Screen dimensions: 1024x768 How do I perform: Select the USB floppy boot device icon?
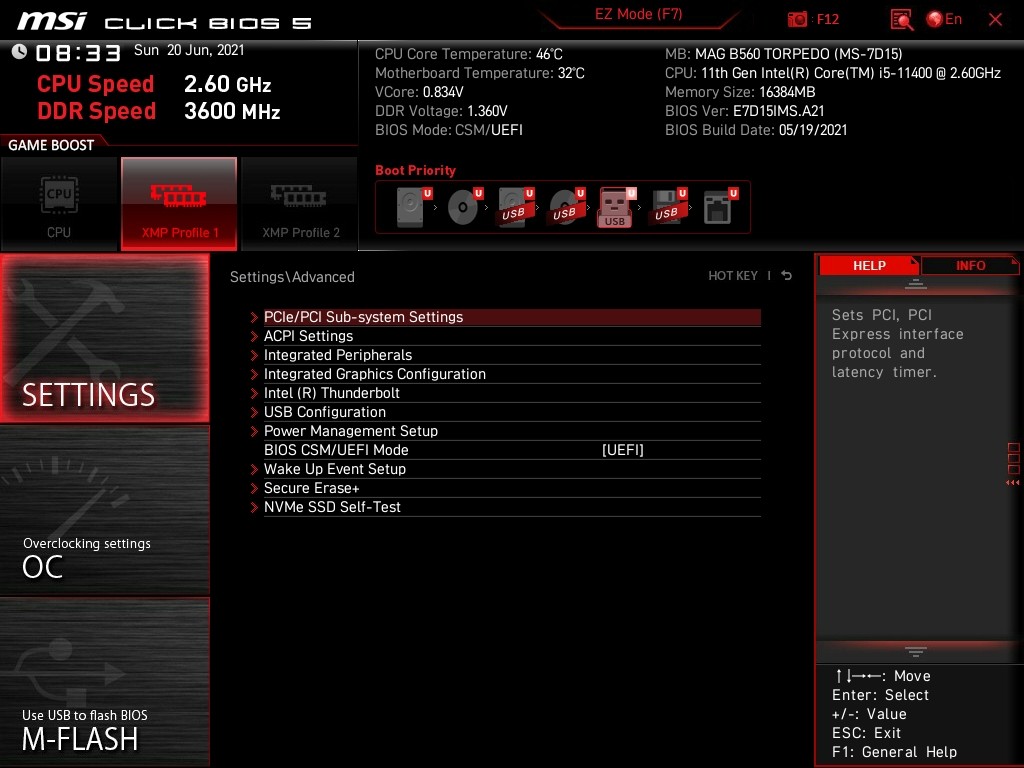pos(667,208)
